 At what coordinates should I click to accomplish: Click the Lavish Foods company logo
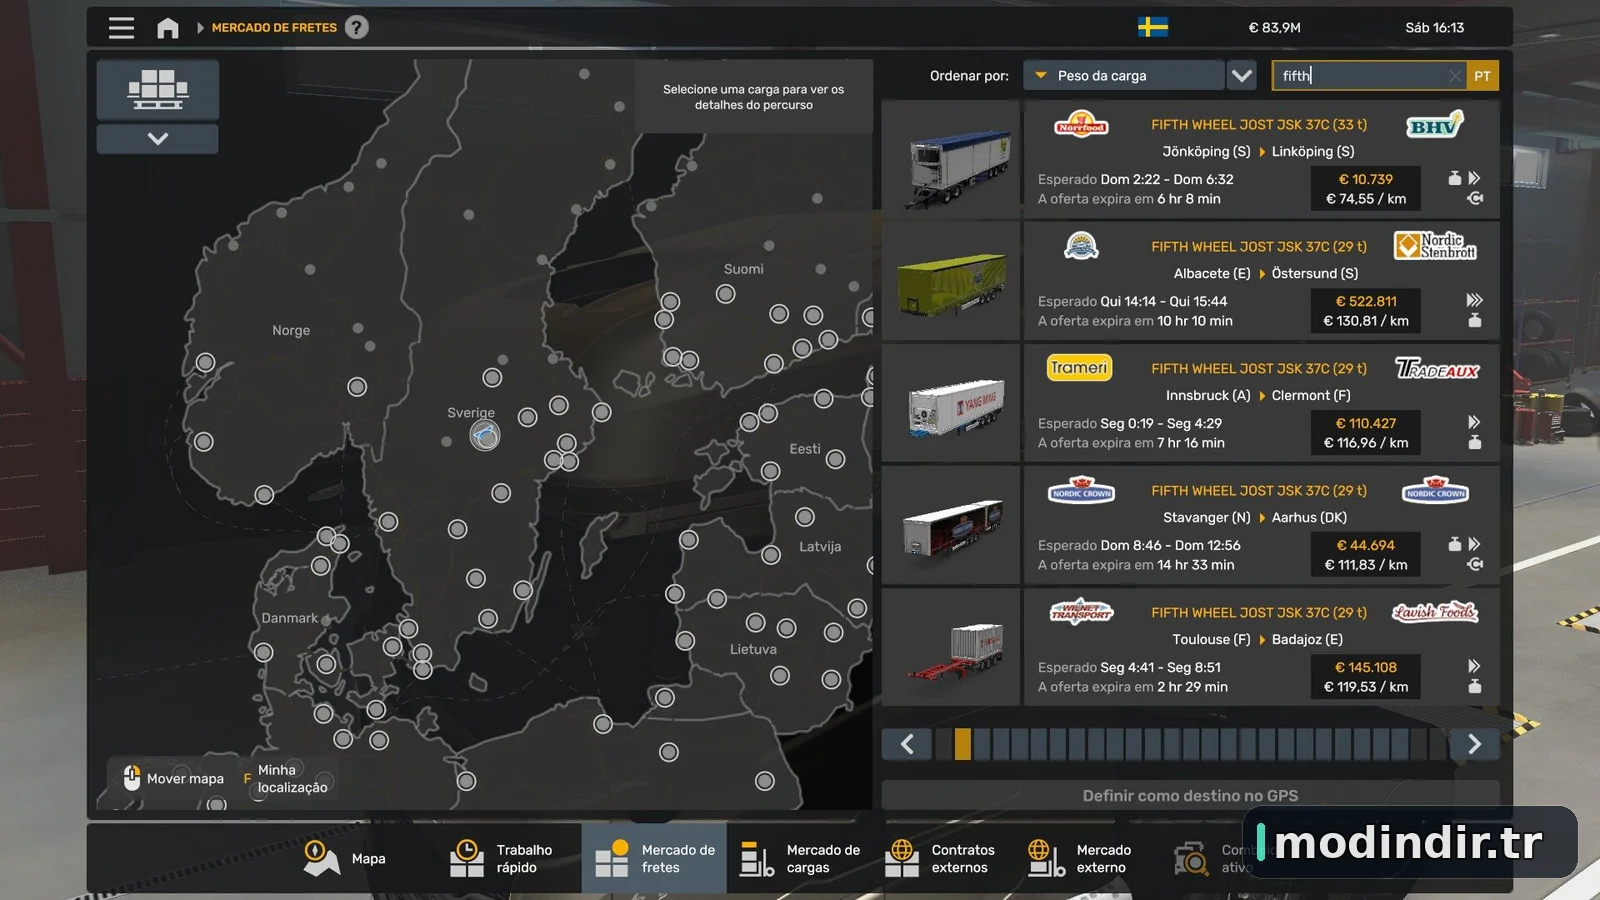coord(1435,612)
